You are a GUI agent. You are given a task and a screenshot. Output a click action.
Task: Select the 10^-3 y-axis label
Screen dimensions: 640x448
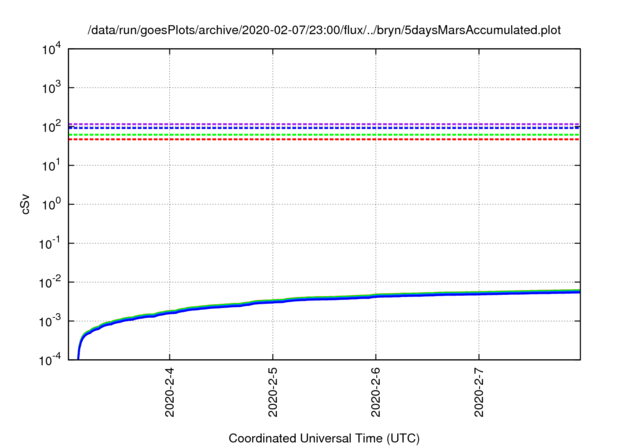click(x=50, y=321)
